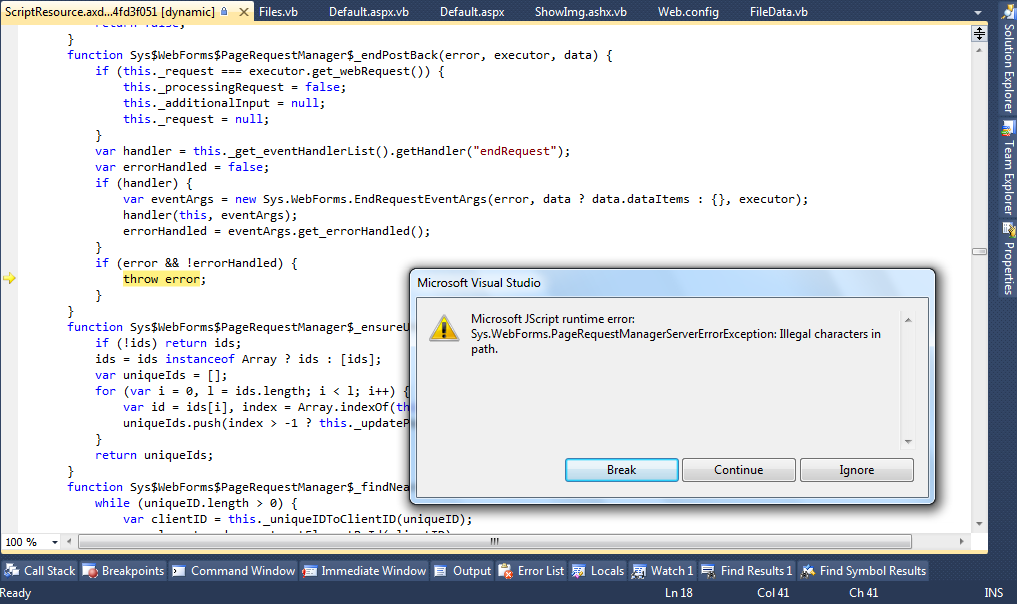Click the Locals icon
Viewport: 1017px width, 604px height.
(579, 571)
